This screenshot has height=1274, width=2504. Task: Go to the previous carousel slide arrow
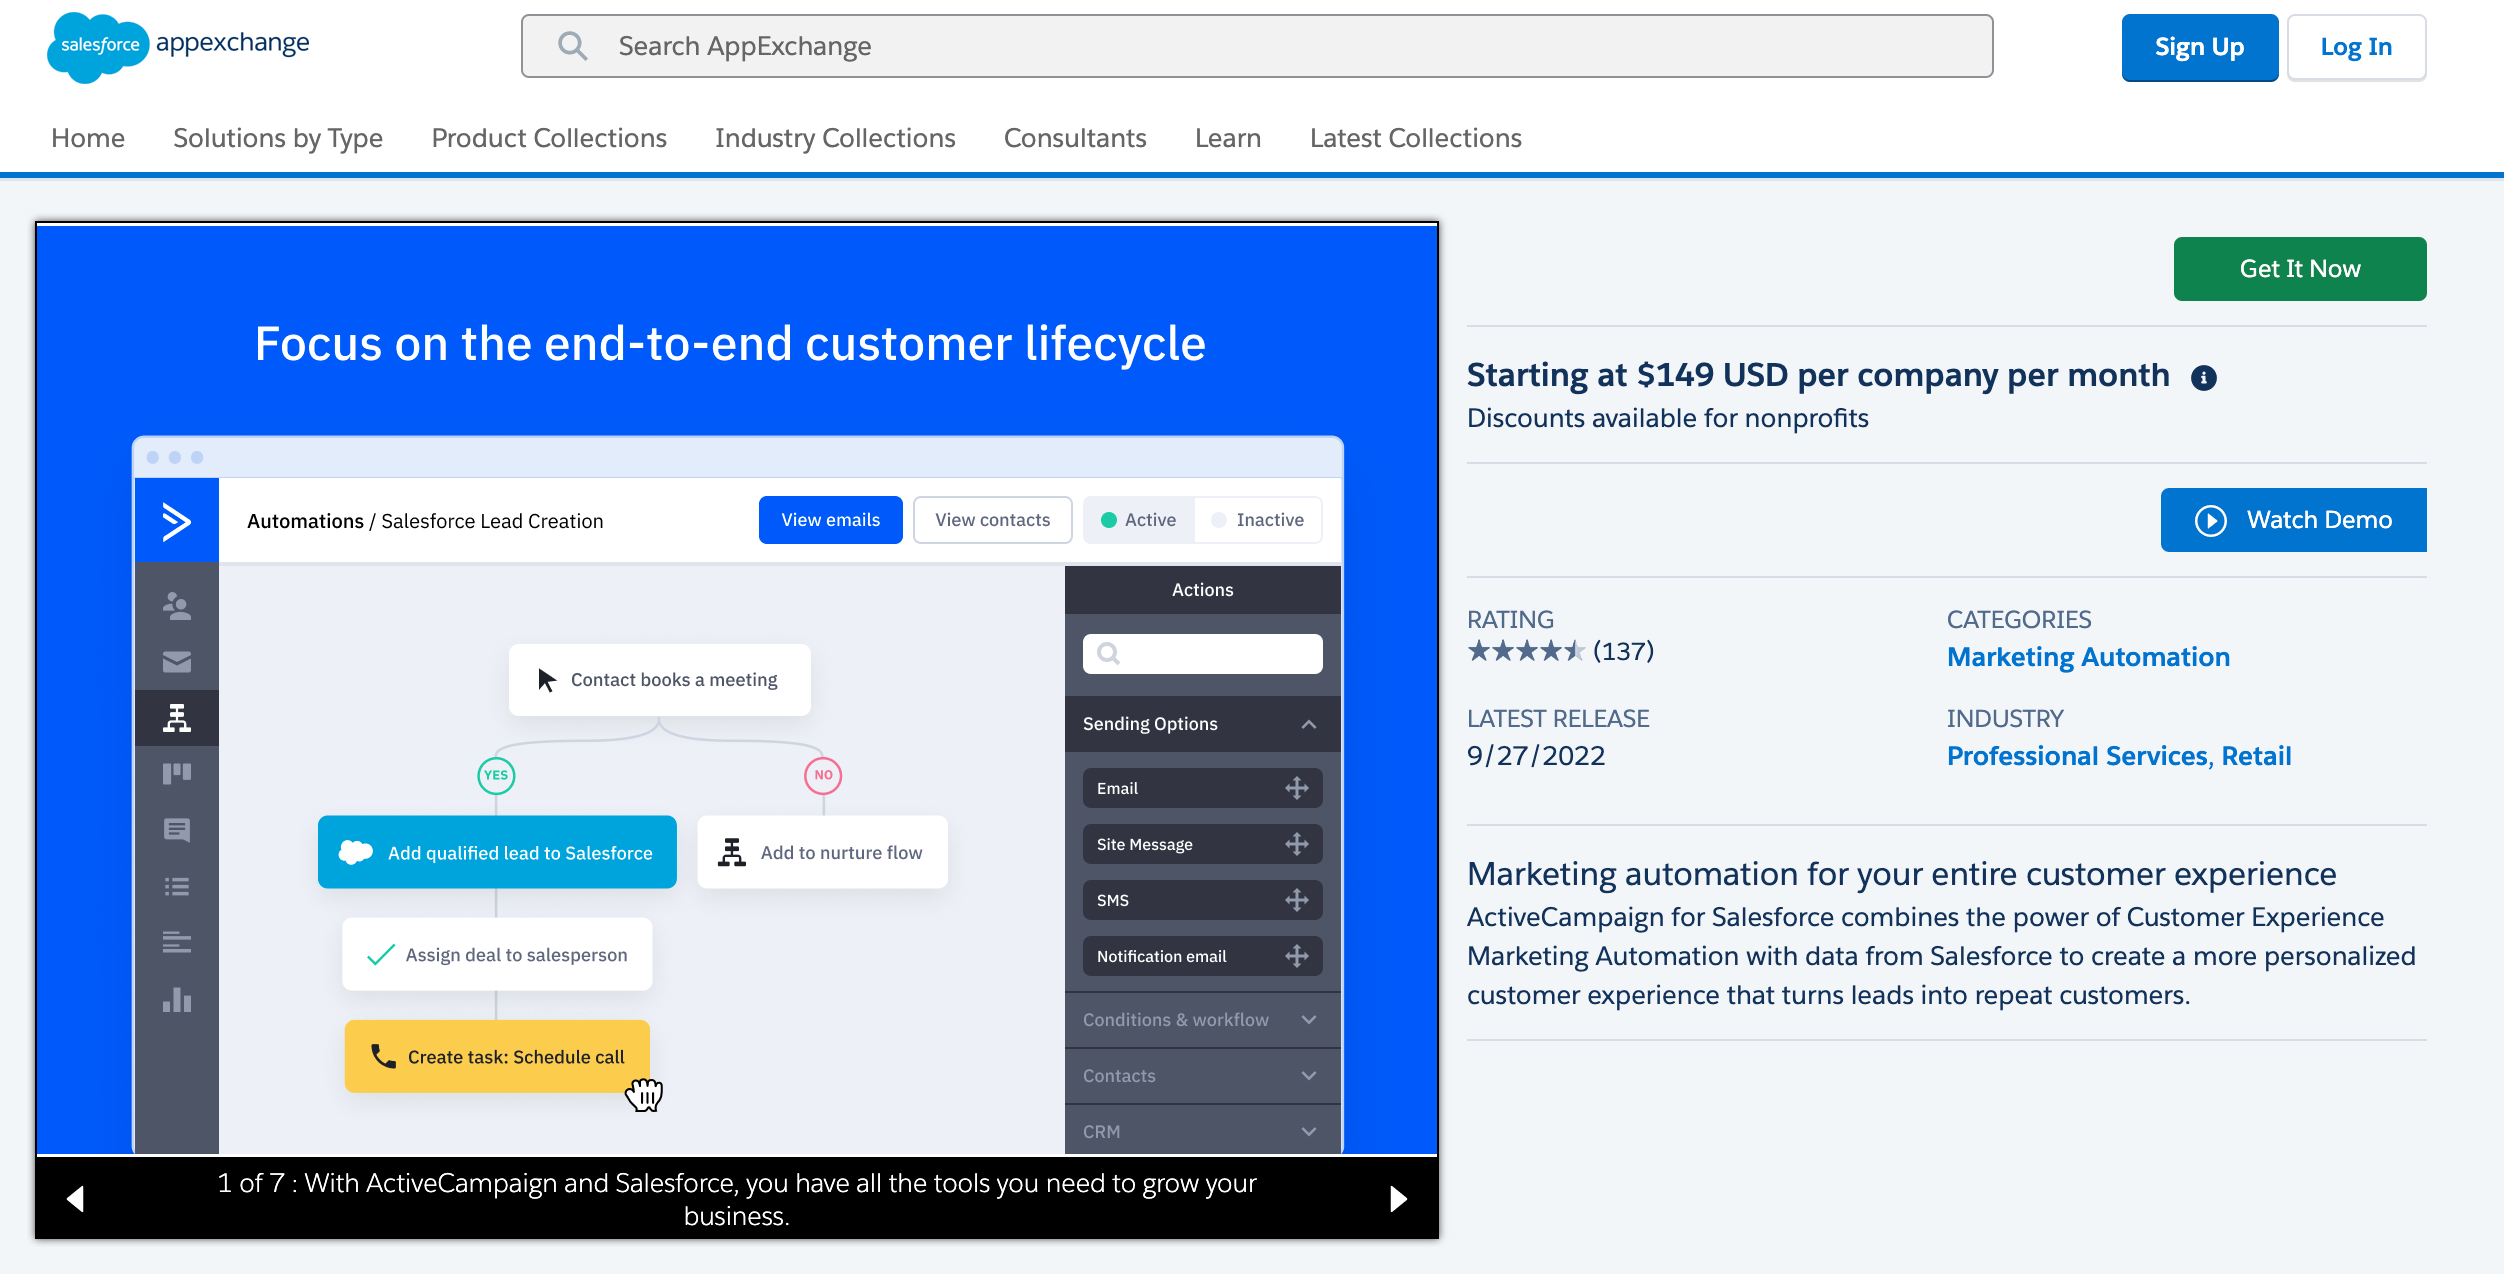point(75,1198)
